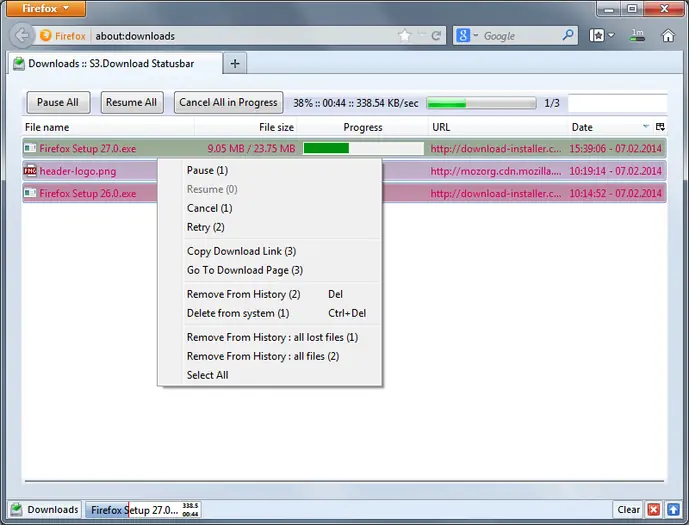Click the red X icon in status bar

click(x=654, y=509)
